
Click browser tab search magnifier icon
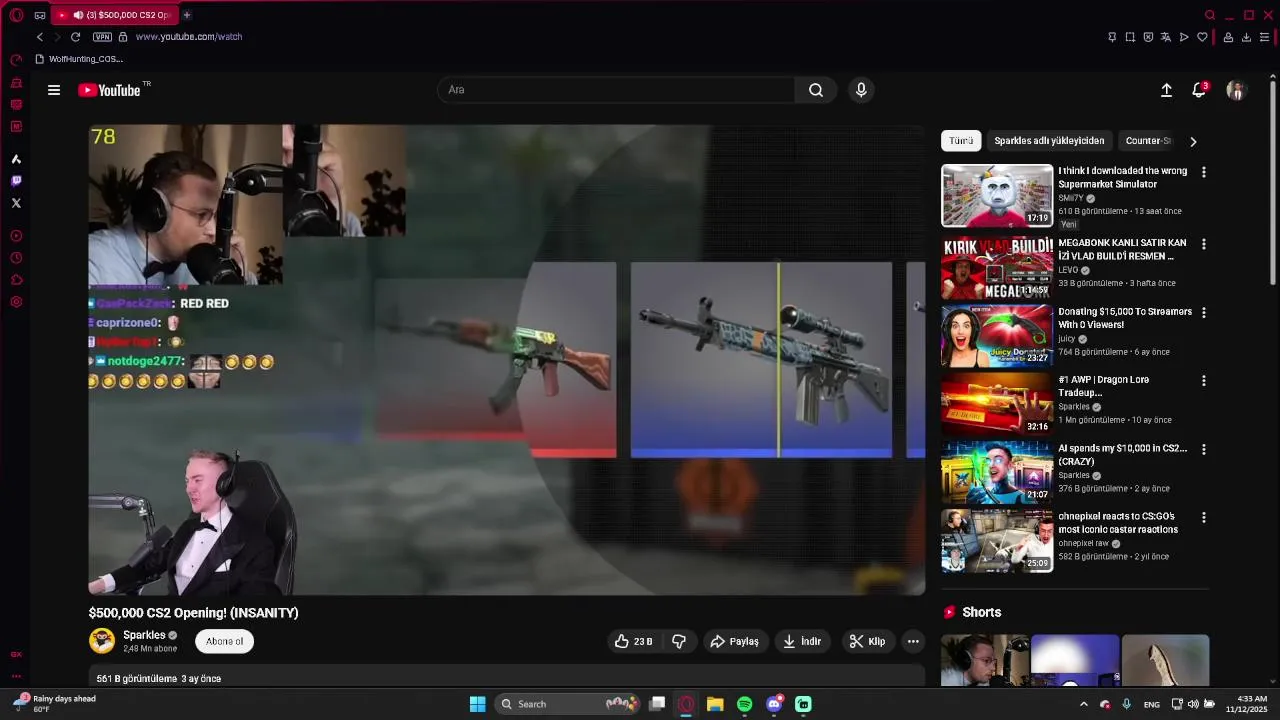(x=1210, y=15)
